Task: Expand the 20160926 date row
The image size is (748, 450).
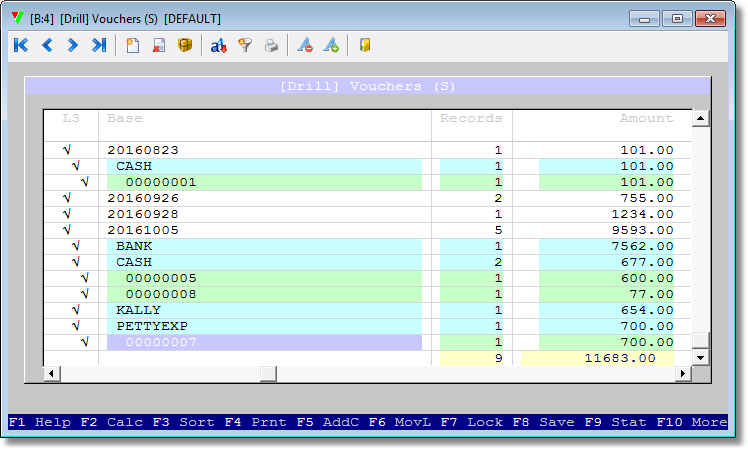Action: [x=367, y=198]
